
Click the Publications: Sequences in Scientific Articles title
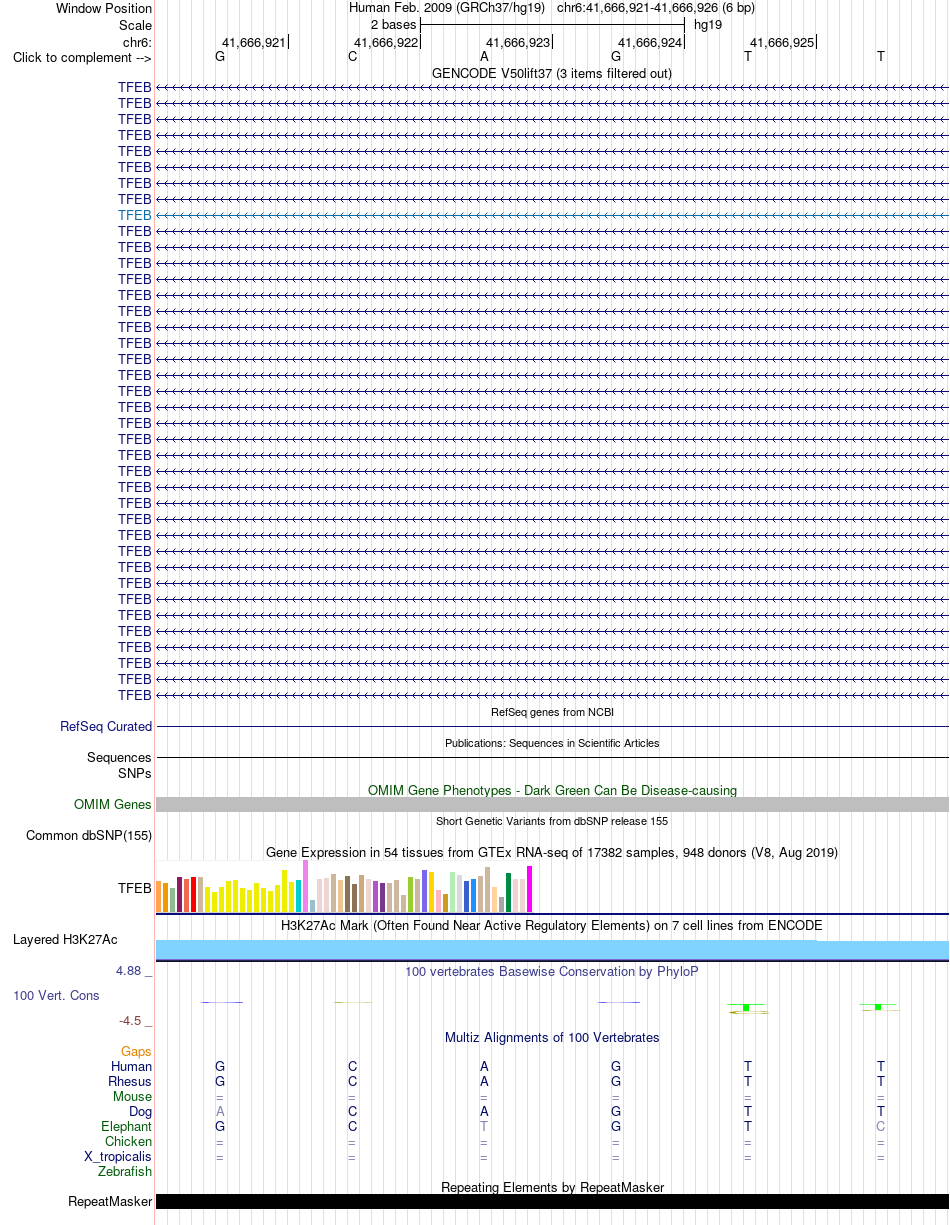[x=552, y=743]
